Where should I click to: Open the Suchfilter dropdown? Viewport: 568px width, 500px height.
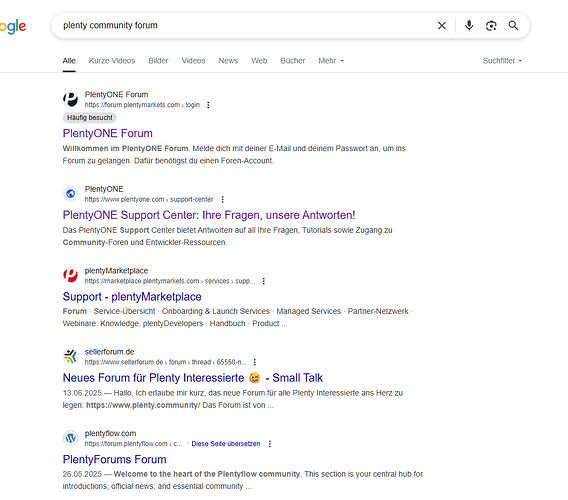[x=502, y=61]
